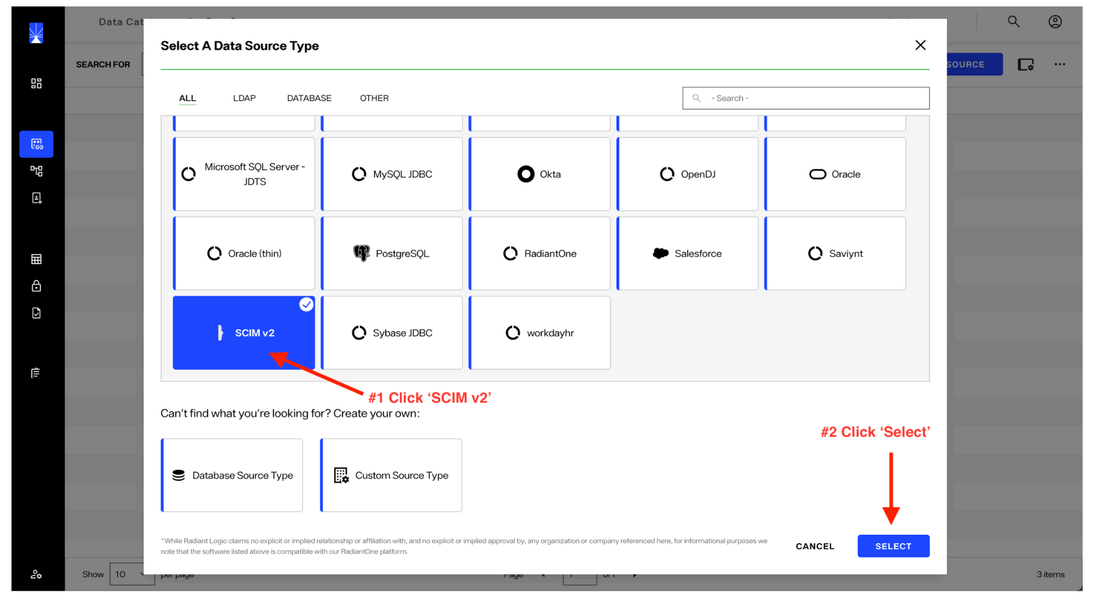Viewport: 1100px width, 603px height.
Task: Choose Microsoft SQL Server - JDTS card
Action: click(x=243, y=174)
